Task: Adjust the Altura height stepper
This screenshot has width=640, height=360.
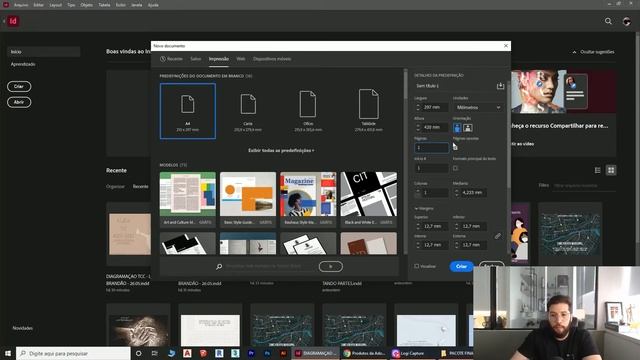Action: [x=418, y=127]
